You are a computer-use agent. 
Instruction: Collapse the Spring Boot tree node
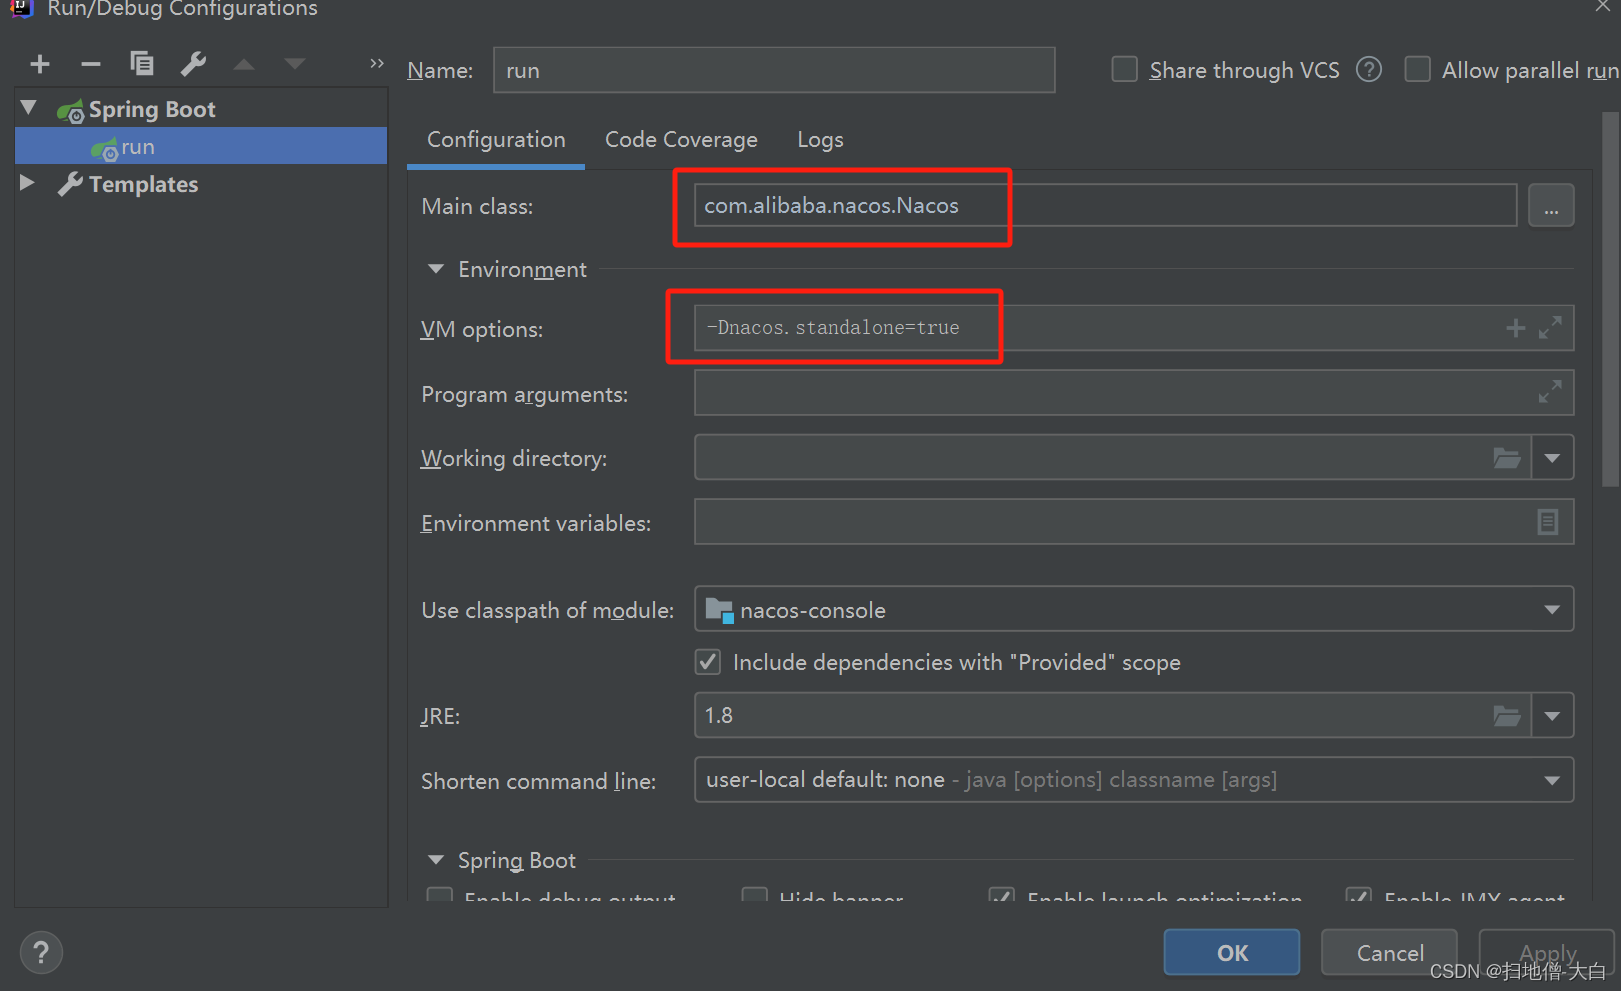28,108
